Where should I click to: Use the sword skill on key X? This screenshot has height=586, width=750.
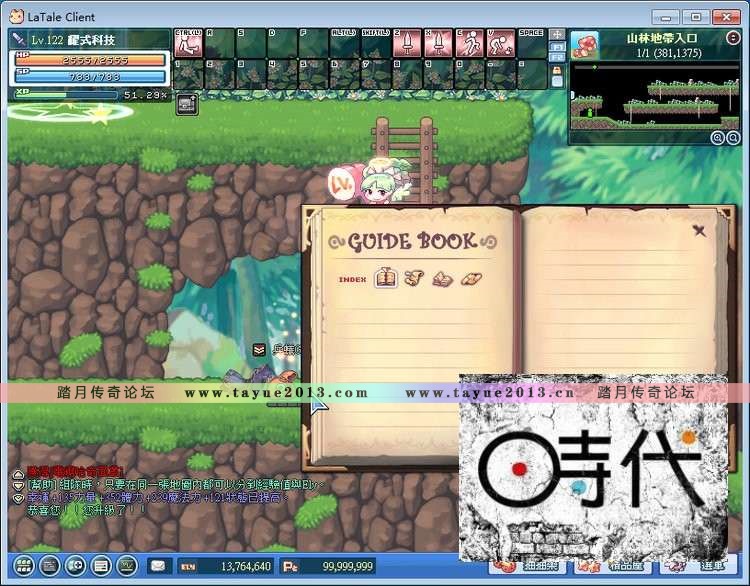438,43
